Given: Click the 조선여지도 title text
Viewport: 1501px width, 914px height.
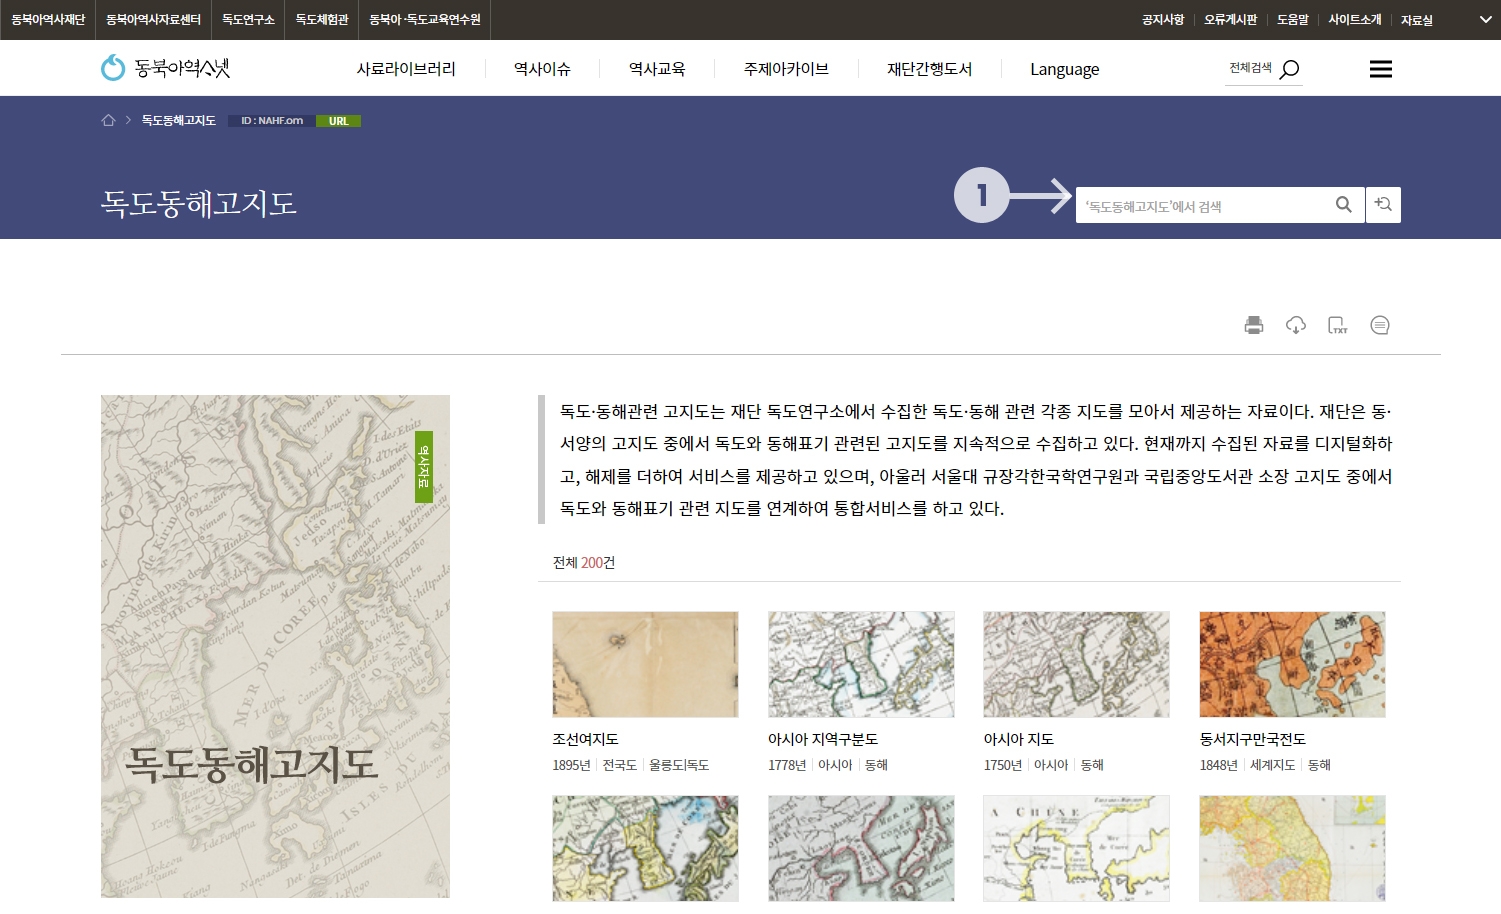Looking at the screenshot, I should click(x=586, y=739).
